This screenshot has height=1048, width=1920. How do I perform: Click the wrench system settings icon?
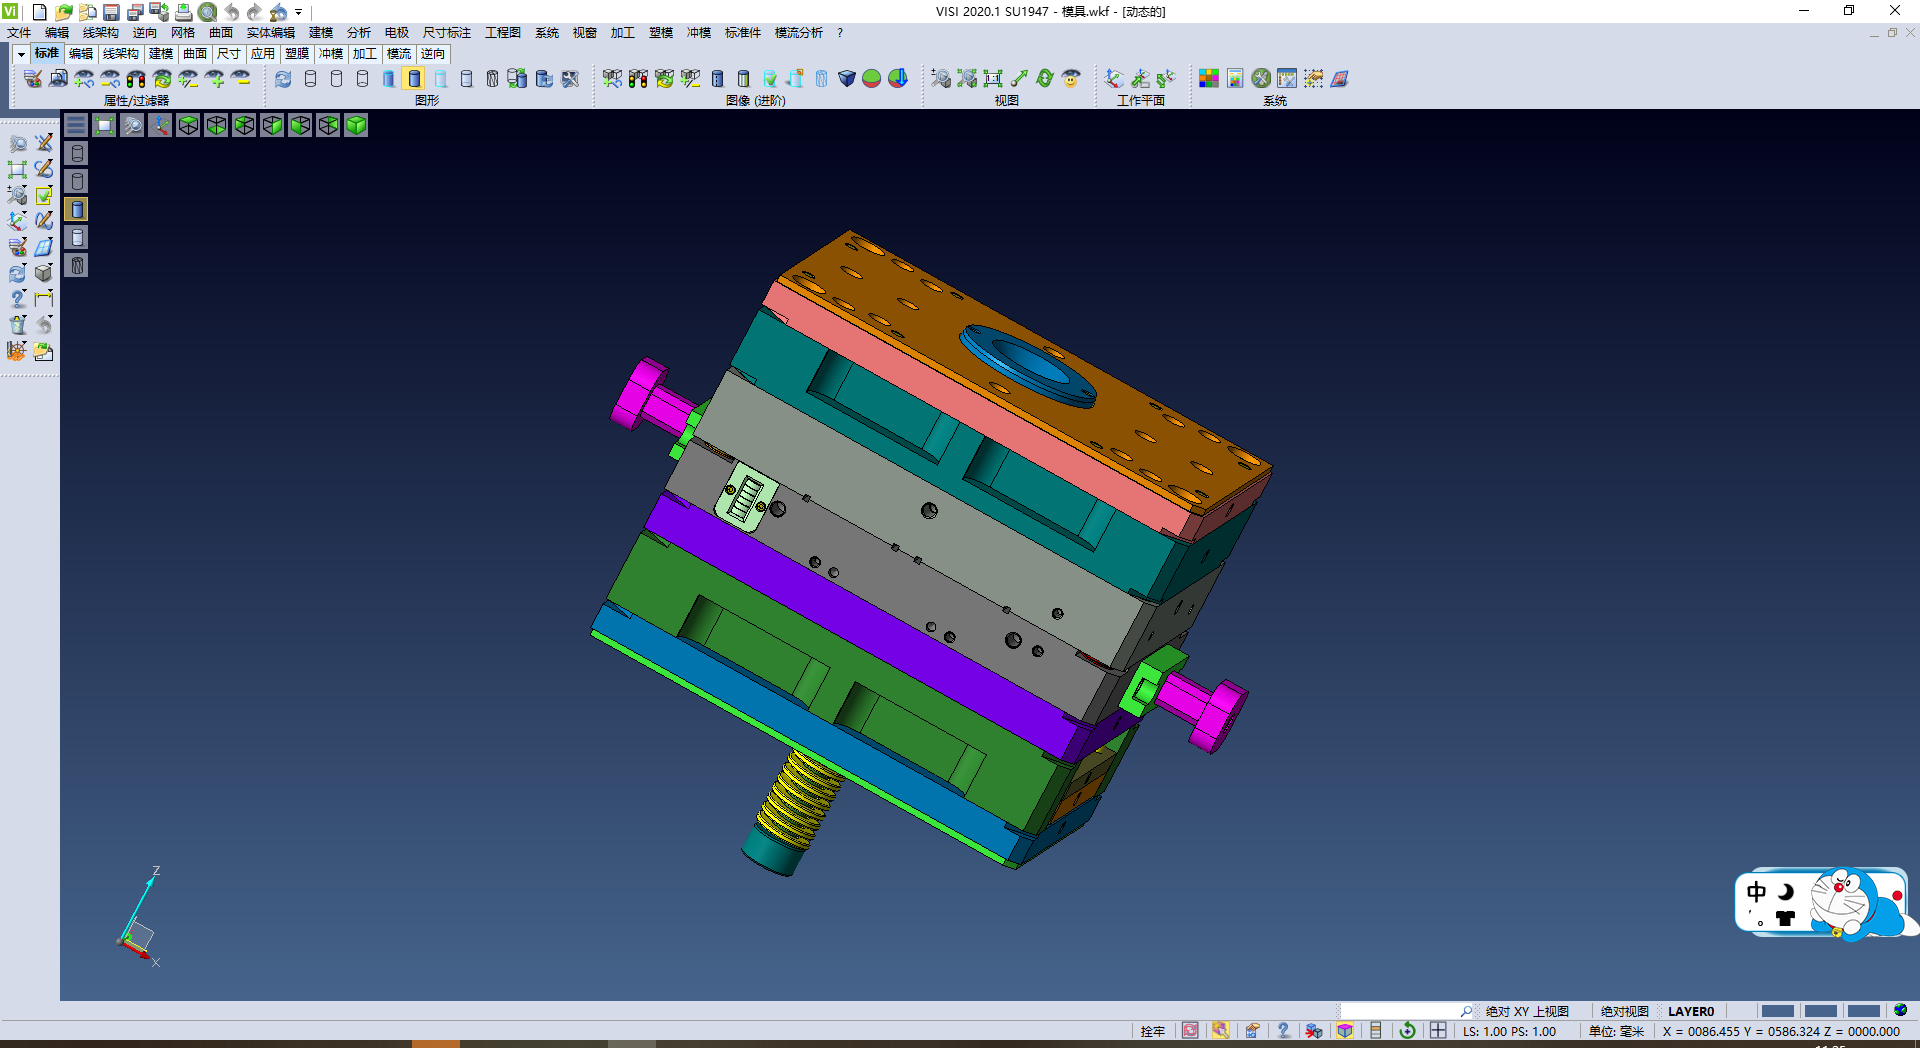[x=1262, y=78]
